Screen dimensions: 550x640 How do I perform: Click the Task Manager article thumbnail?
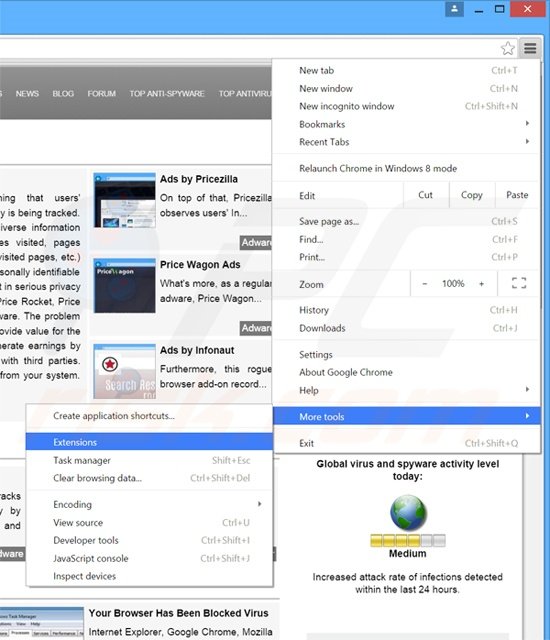(x=42, y=624)
